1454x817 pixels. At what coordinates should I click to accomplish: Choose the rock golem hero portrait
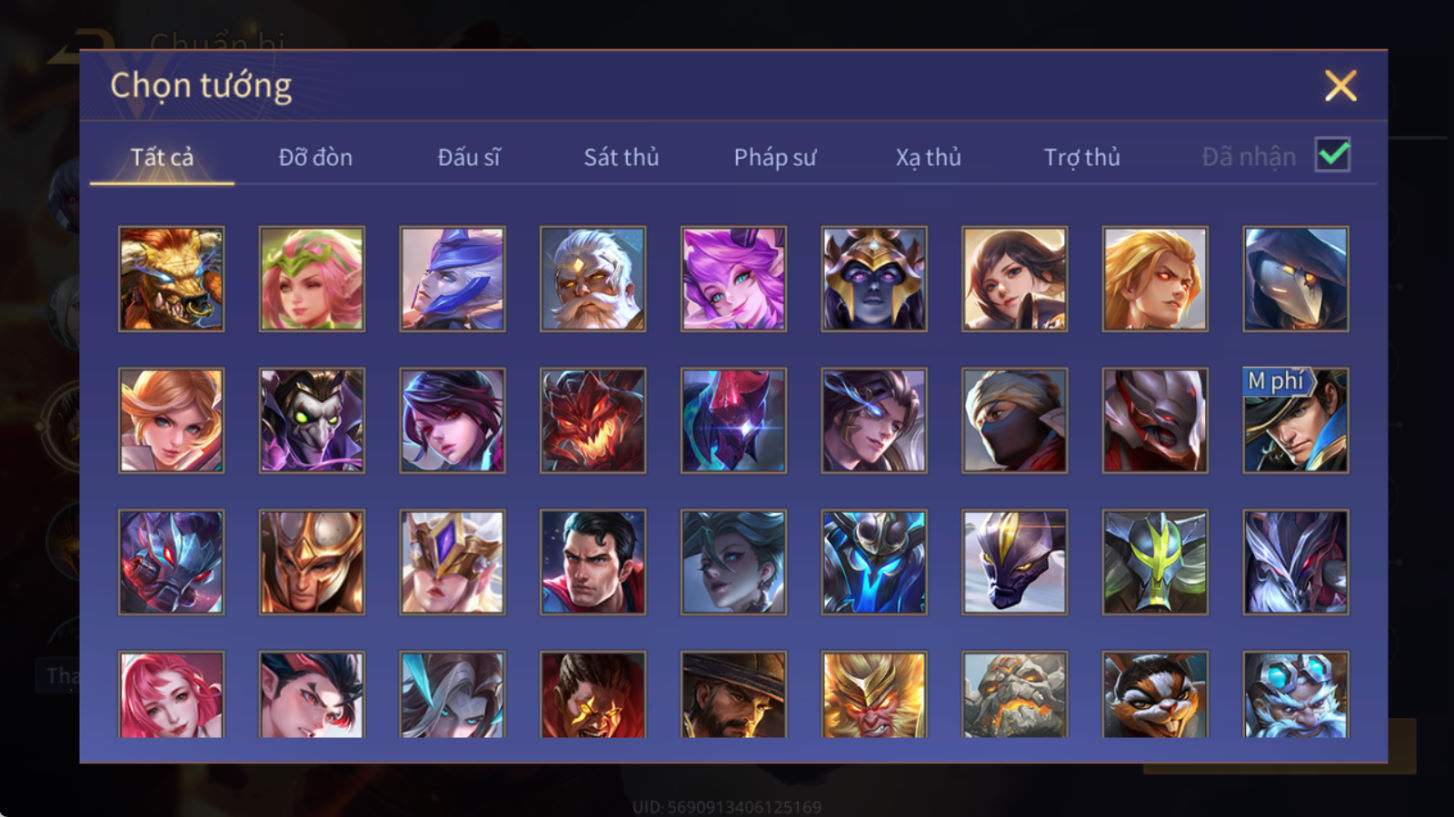tap(1015, 694)
